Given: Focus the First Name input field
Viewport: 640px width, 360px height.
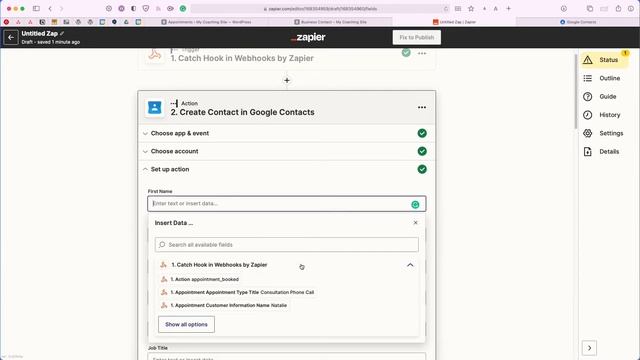Looking at the screenshot, I should pos(287,204).
